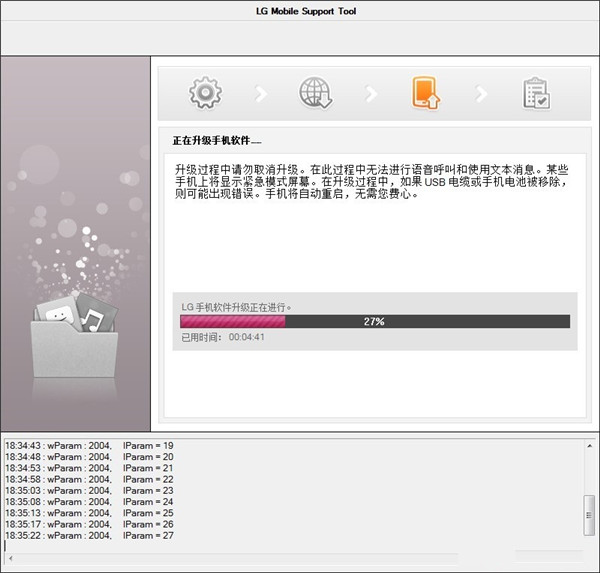Screen dimensions: 600x573
Task: Click the globe download step icon
Action: coord(315,93)
